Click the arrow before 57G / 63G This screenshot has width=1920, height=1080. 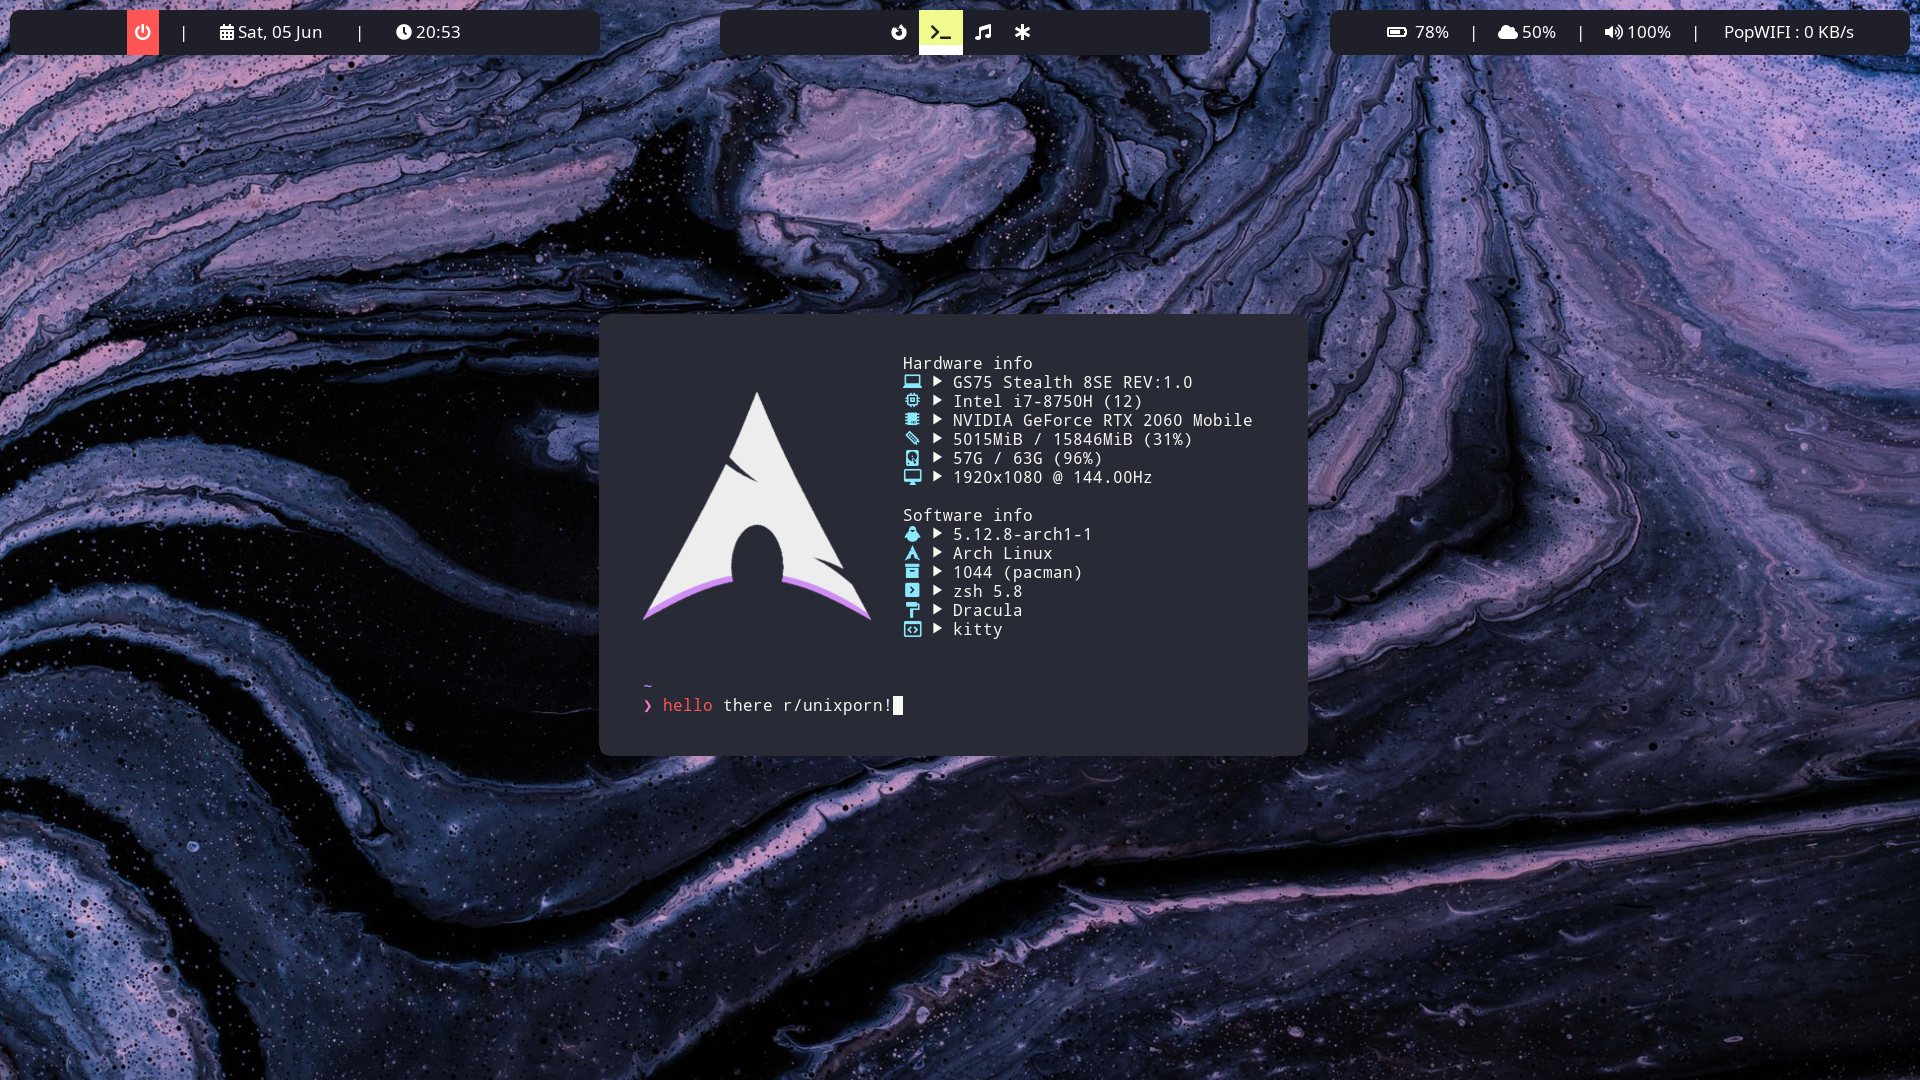(938, 458)
